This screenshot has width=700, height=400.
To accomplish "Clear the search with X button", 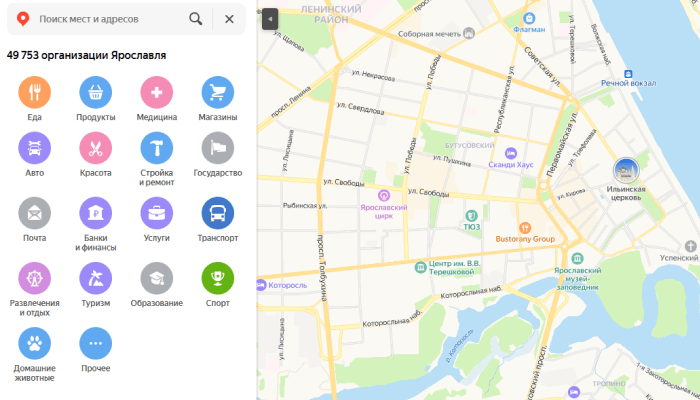I will [229, 19].
